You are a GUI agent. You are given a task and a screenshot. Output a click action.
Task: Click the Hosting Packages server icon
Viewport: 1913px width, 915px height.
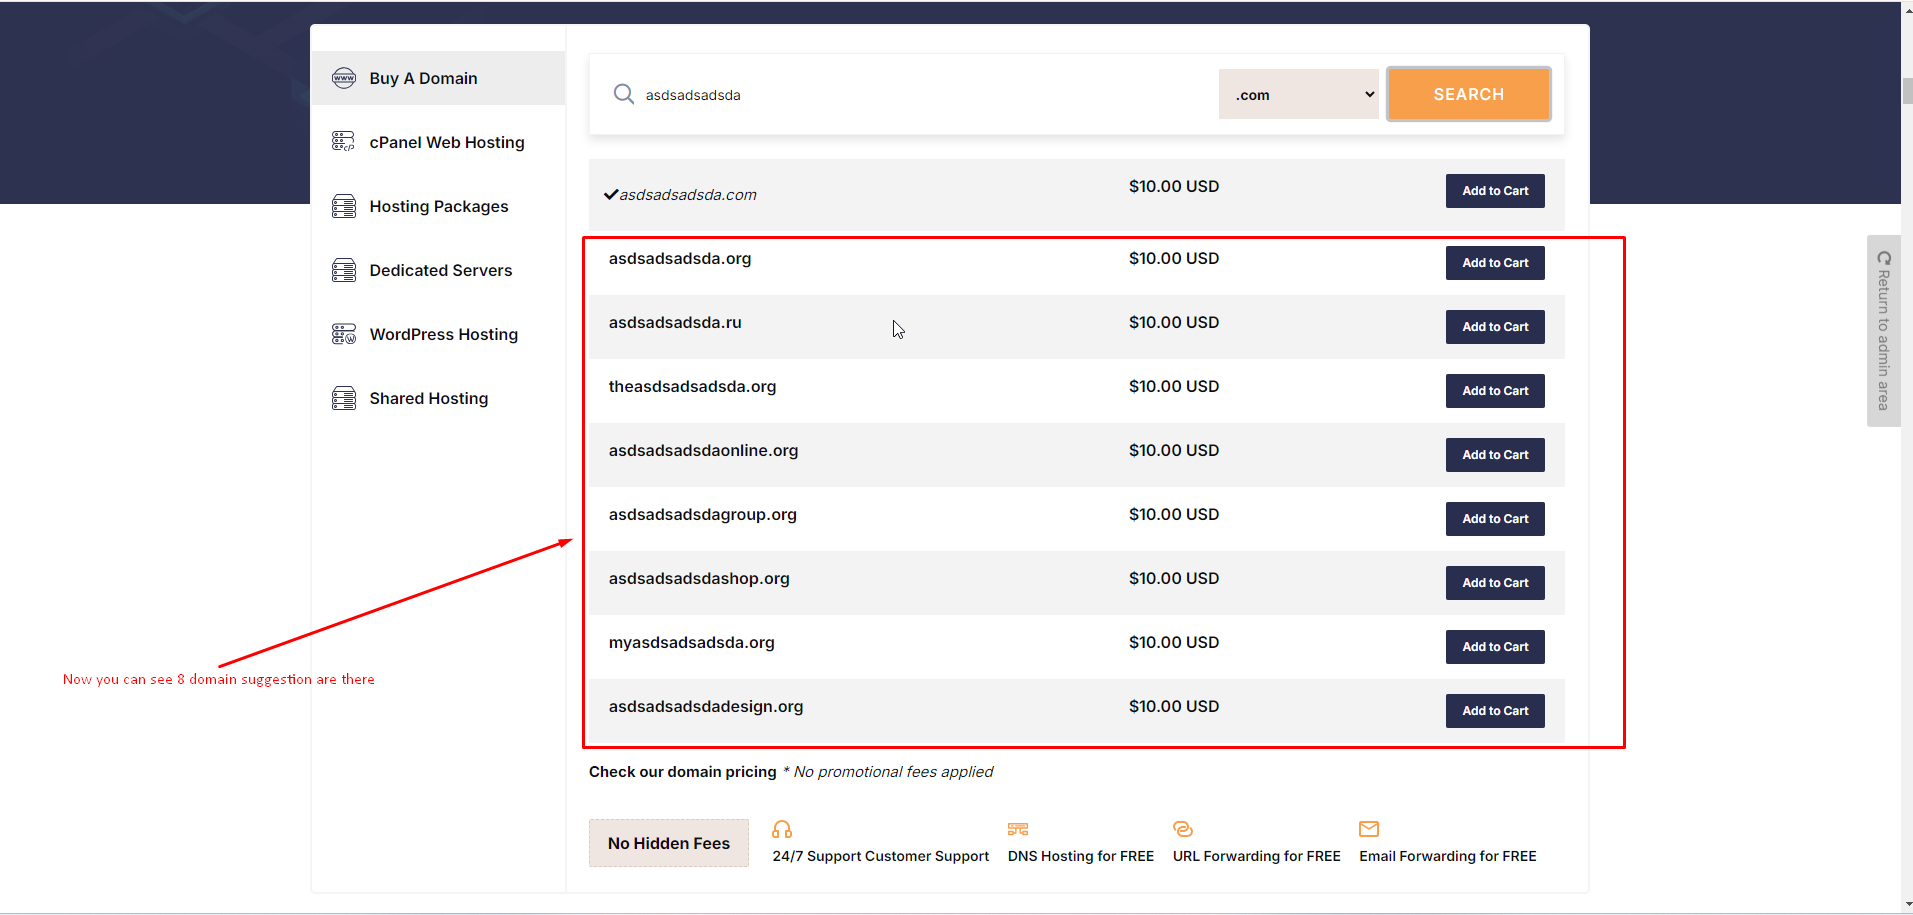tap(344, 206)
